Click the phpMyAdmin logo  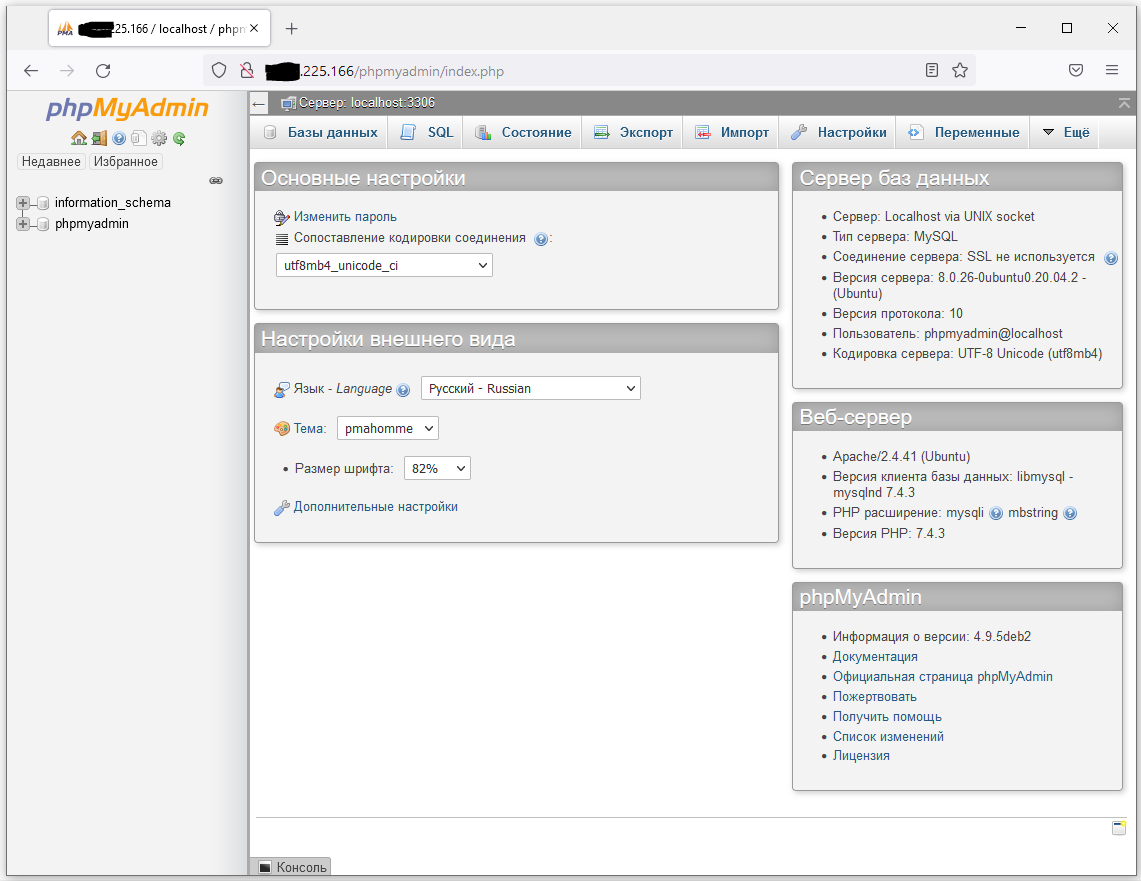(127, 108)
